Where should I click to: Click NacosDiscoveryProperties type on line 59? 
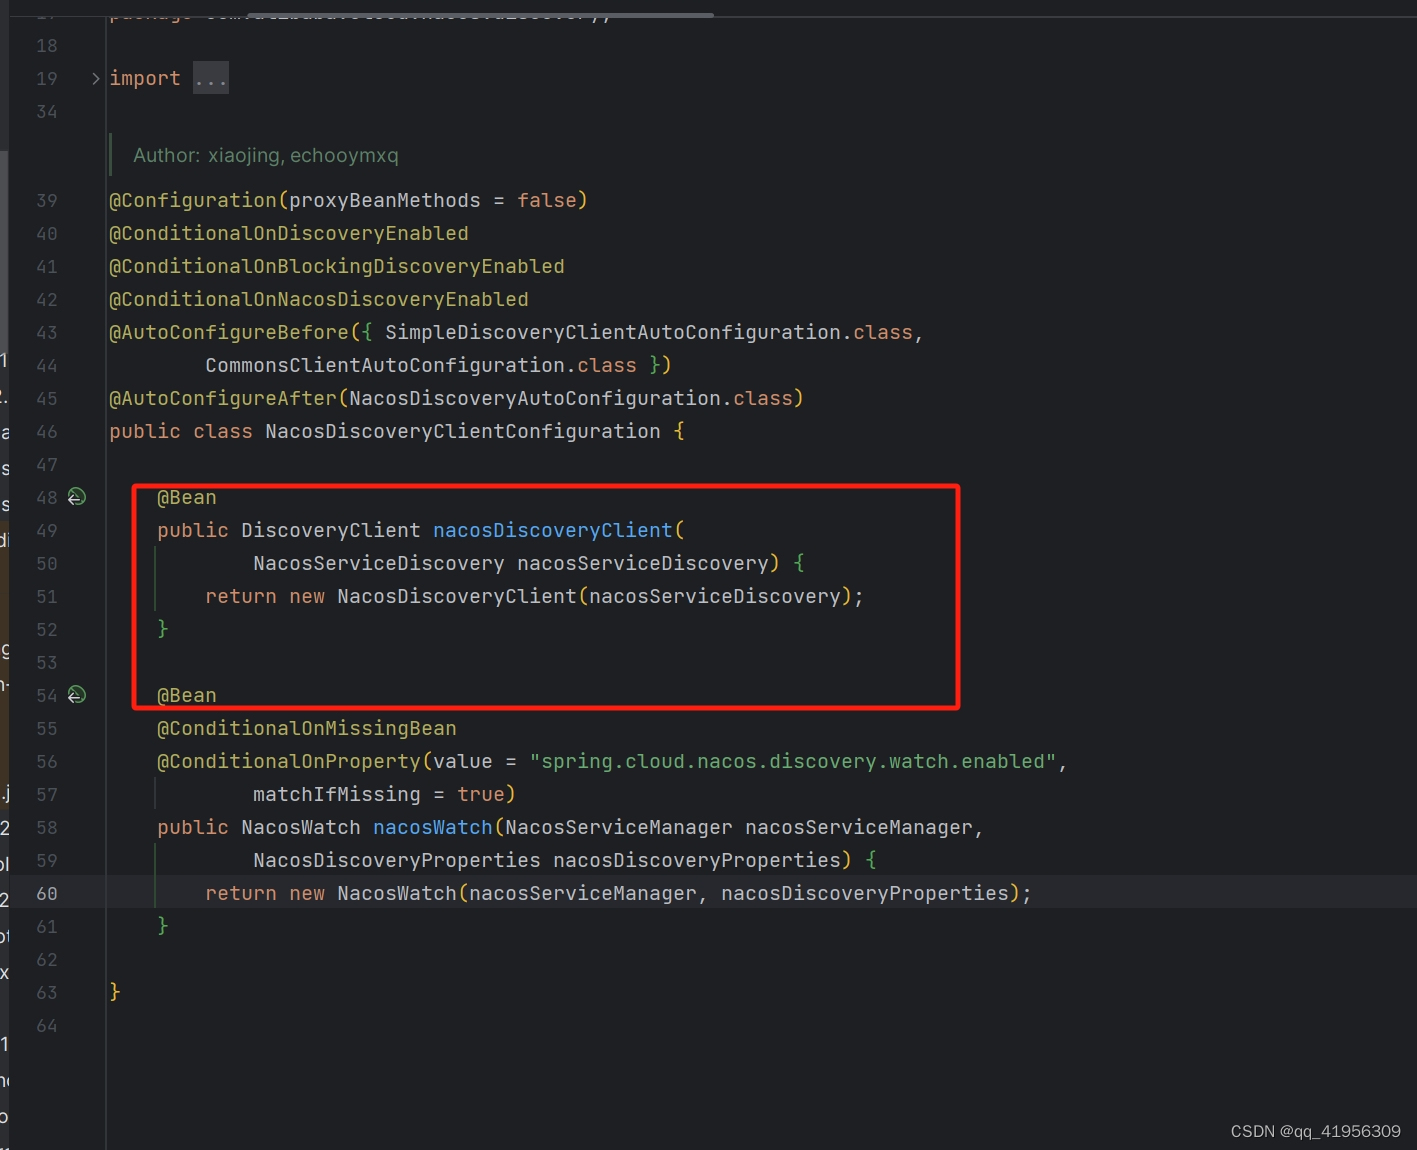397,861
